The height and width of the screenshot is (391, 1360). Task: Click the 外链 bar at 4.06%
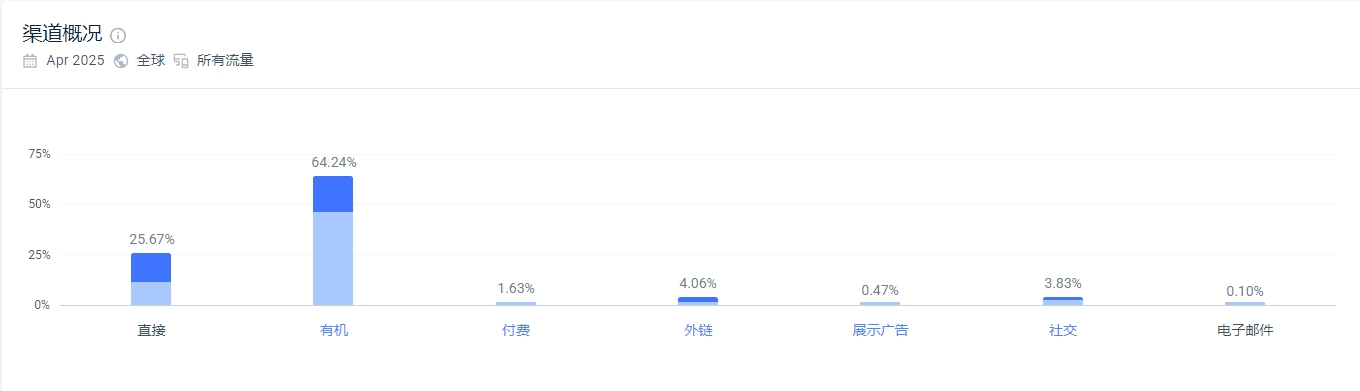click(698, 301)
